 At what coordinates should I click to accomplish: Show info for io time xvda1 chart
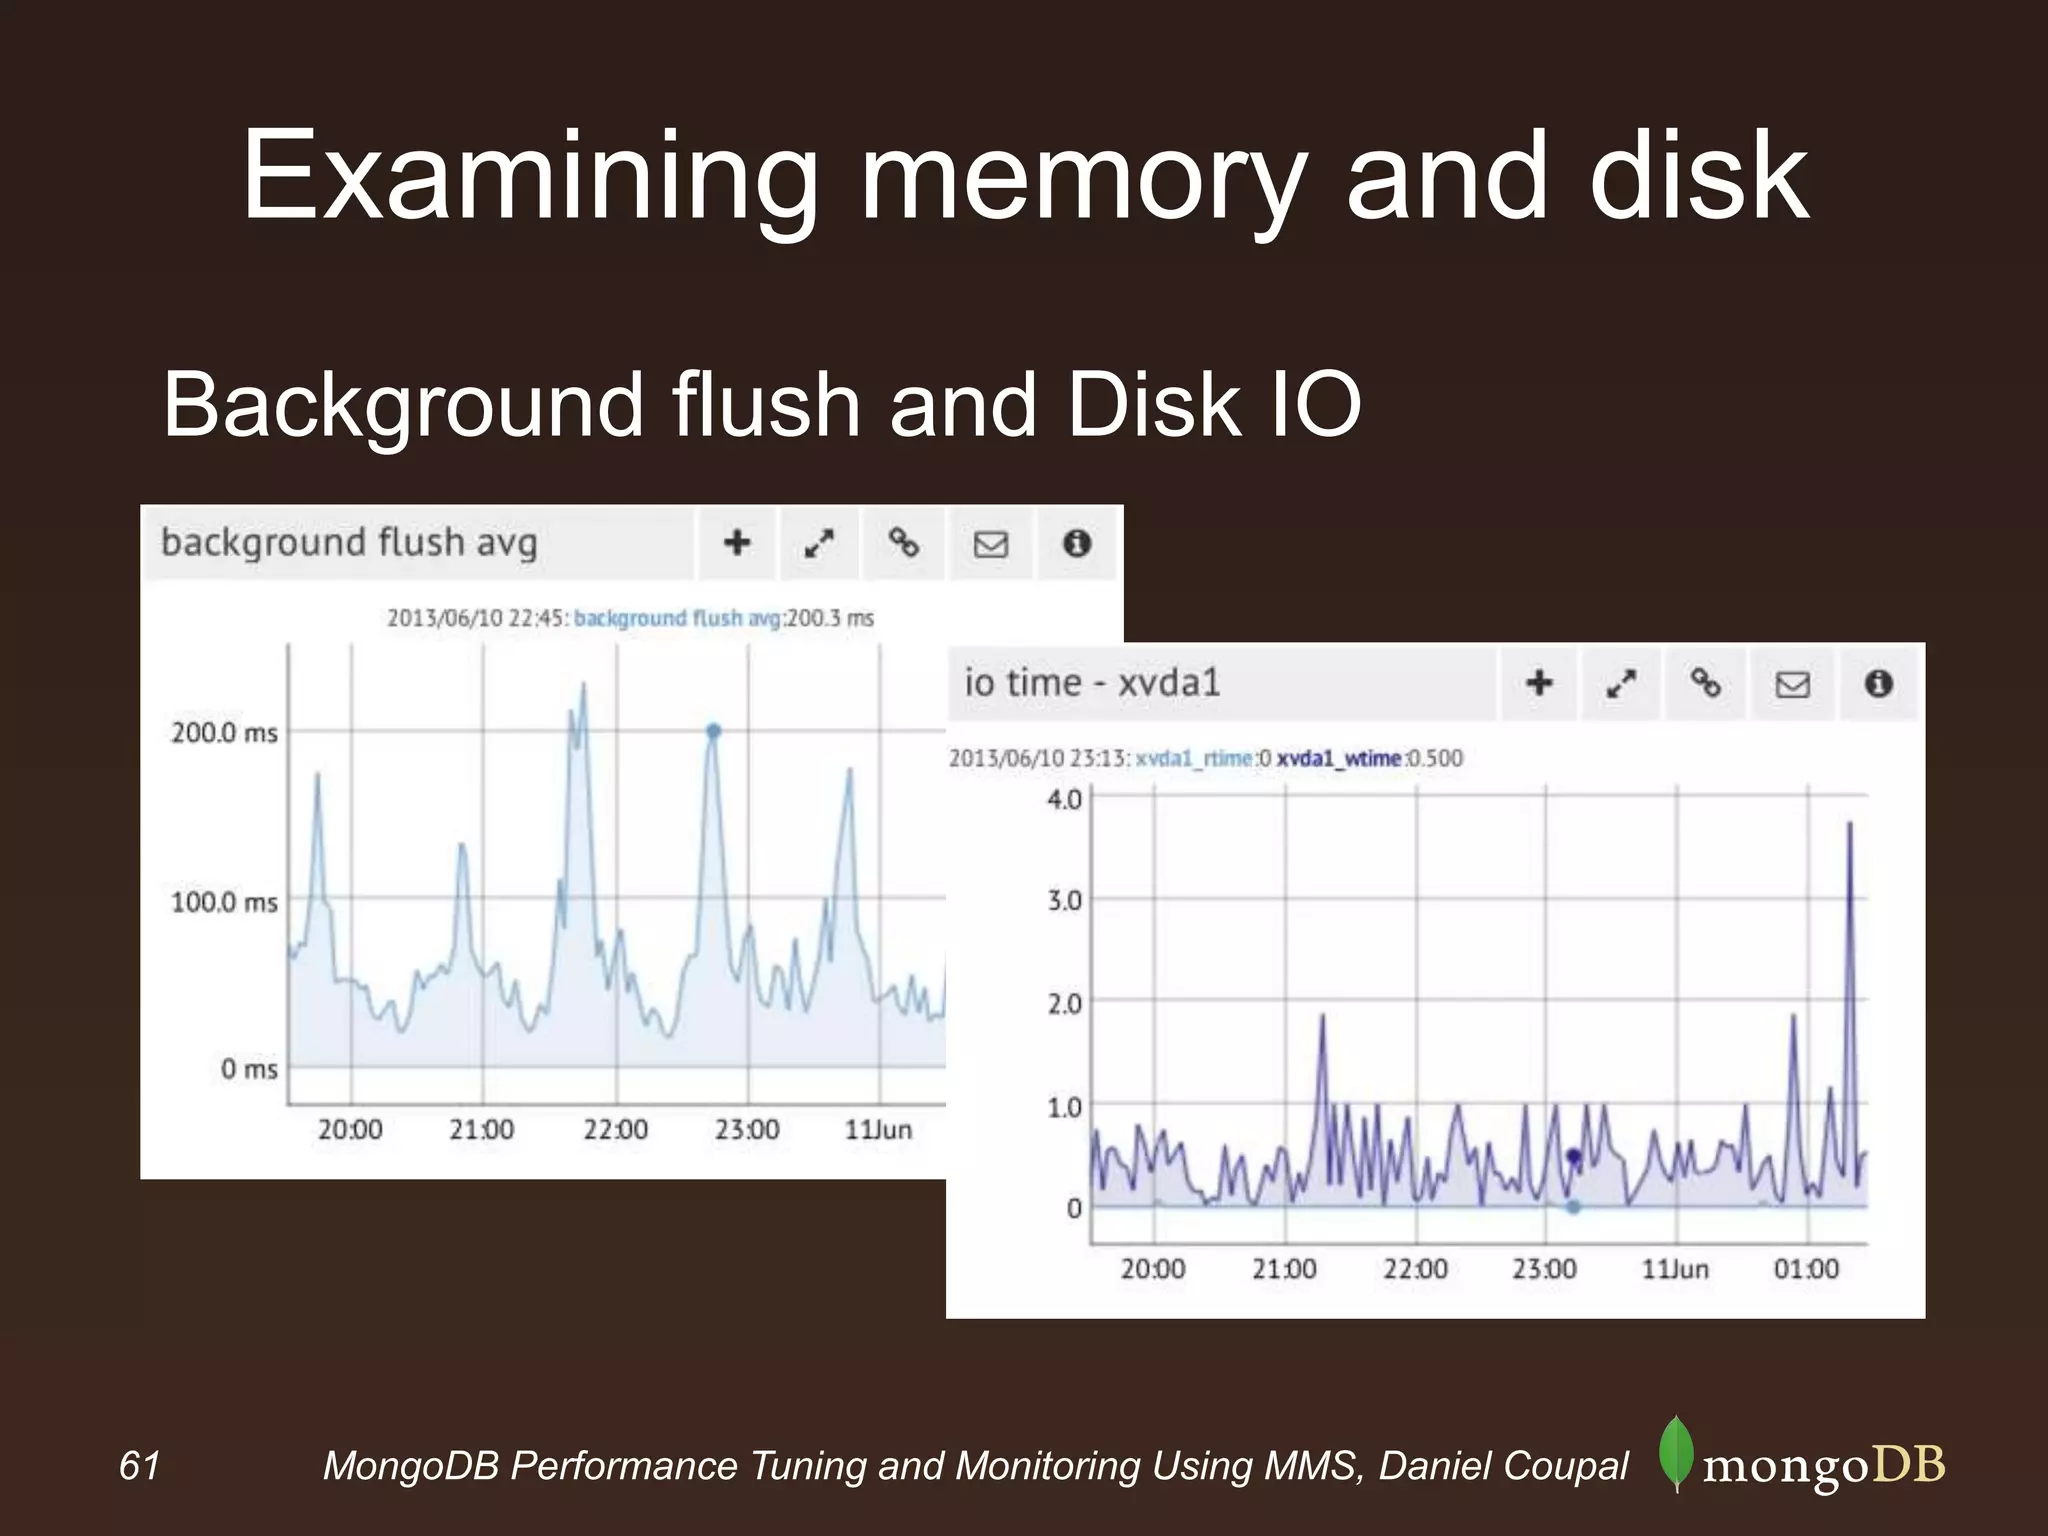point(1879,683)
